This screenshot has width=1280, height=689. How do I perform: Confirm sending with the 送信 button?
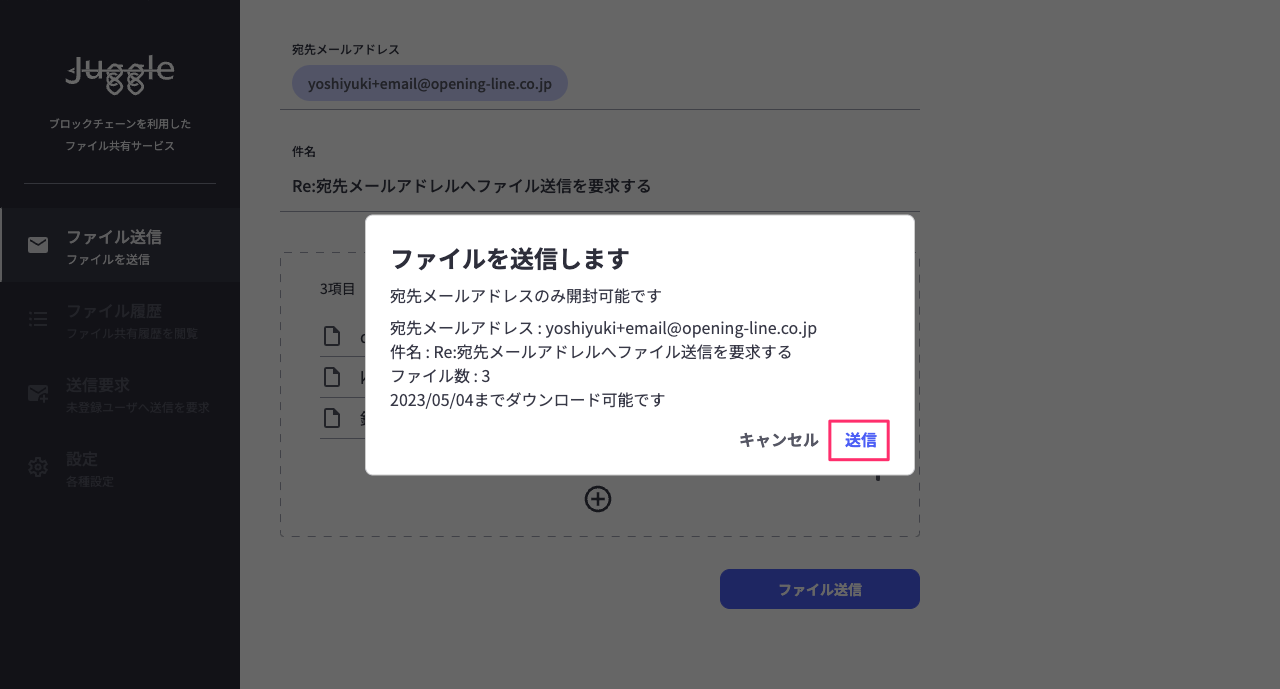859,440
